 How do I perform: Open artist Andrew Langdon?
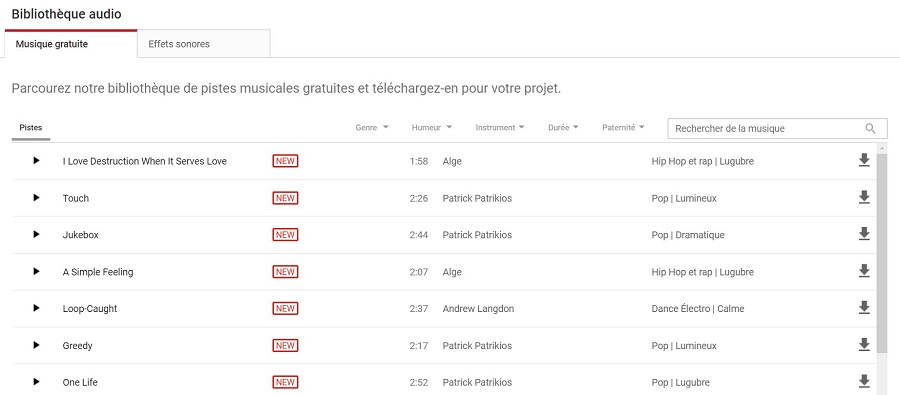click(478, 308)
